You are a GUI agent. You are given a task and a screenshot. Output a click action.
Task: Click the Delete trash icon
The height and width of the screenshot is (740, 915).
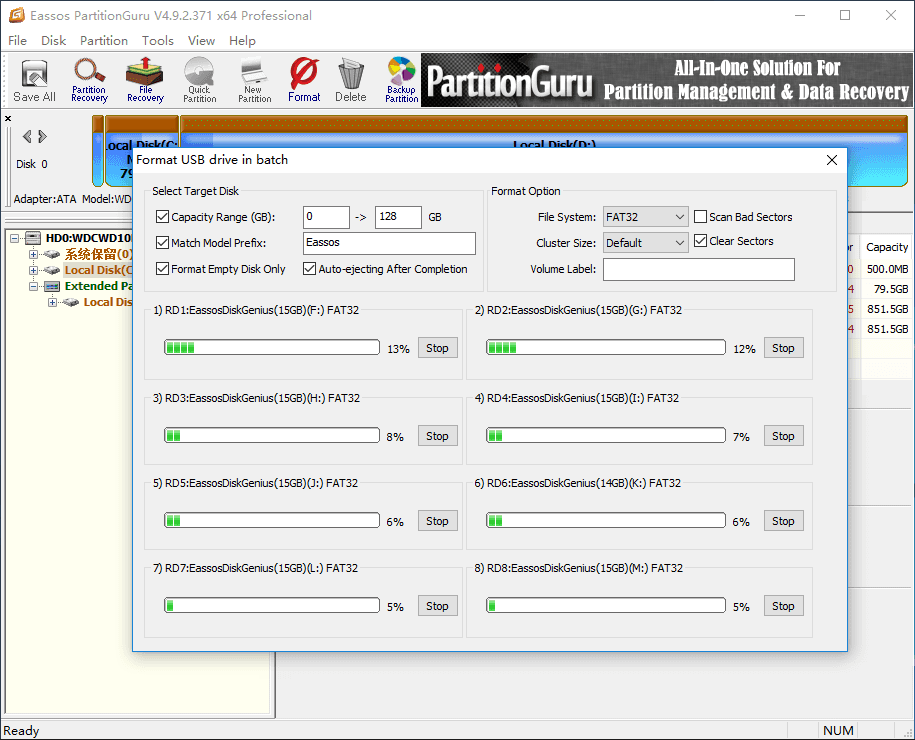point(351,81)
